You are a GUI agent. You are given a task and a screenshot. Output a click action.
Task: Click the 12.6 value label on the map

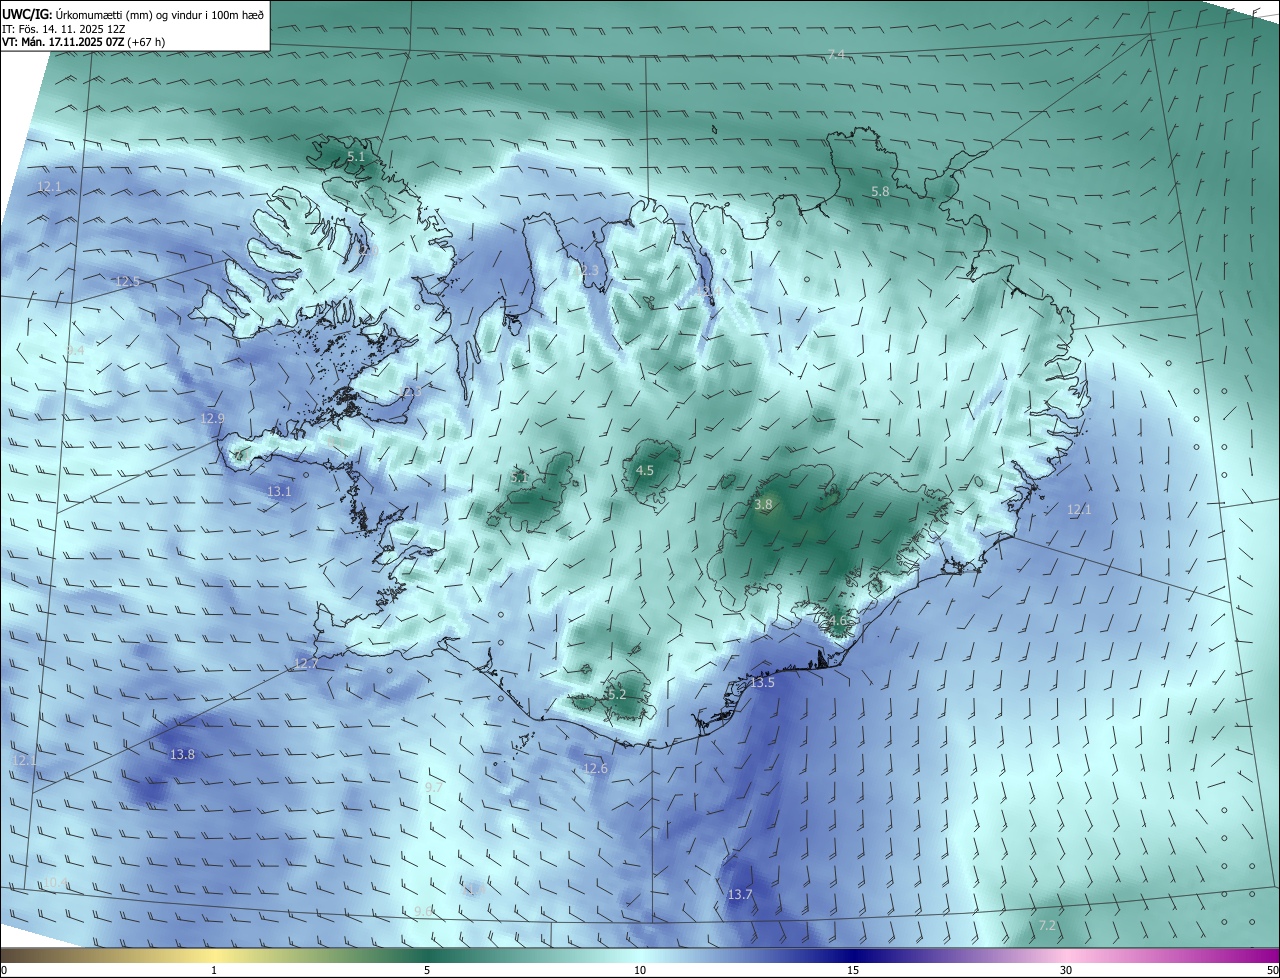click(x=595, y=768)
